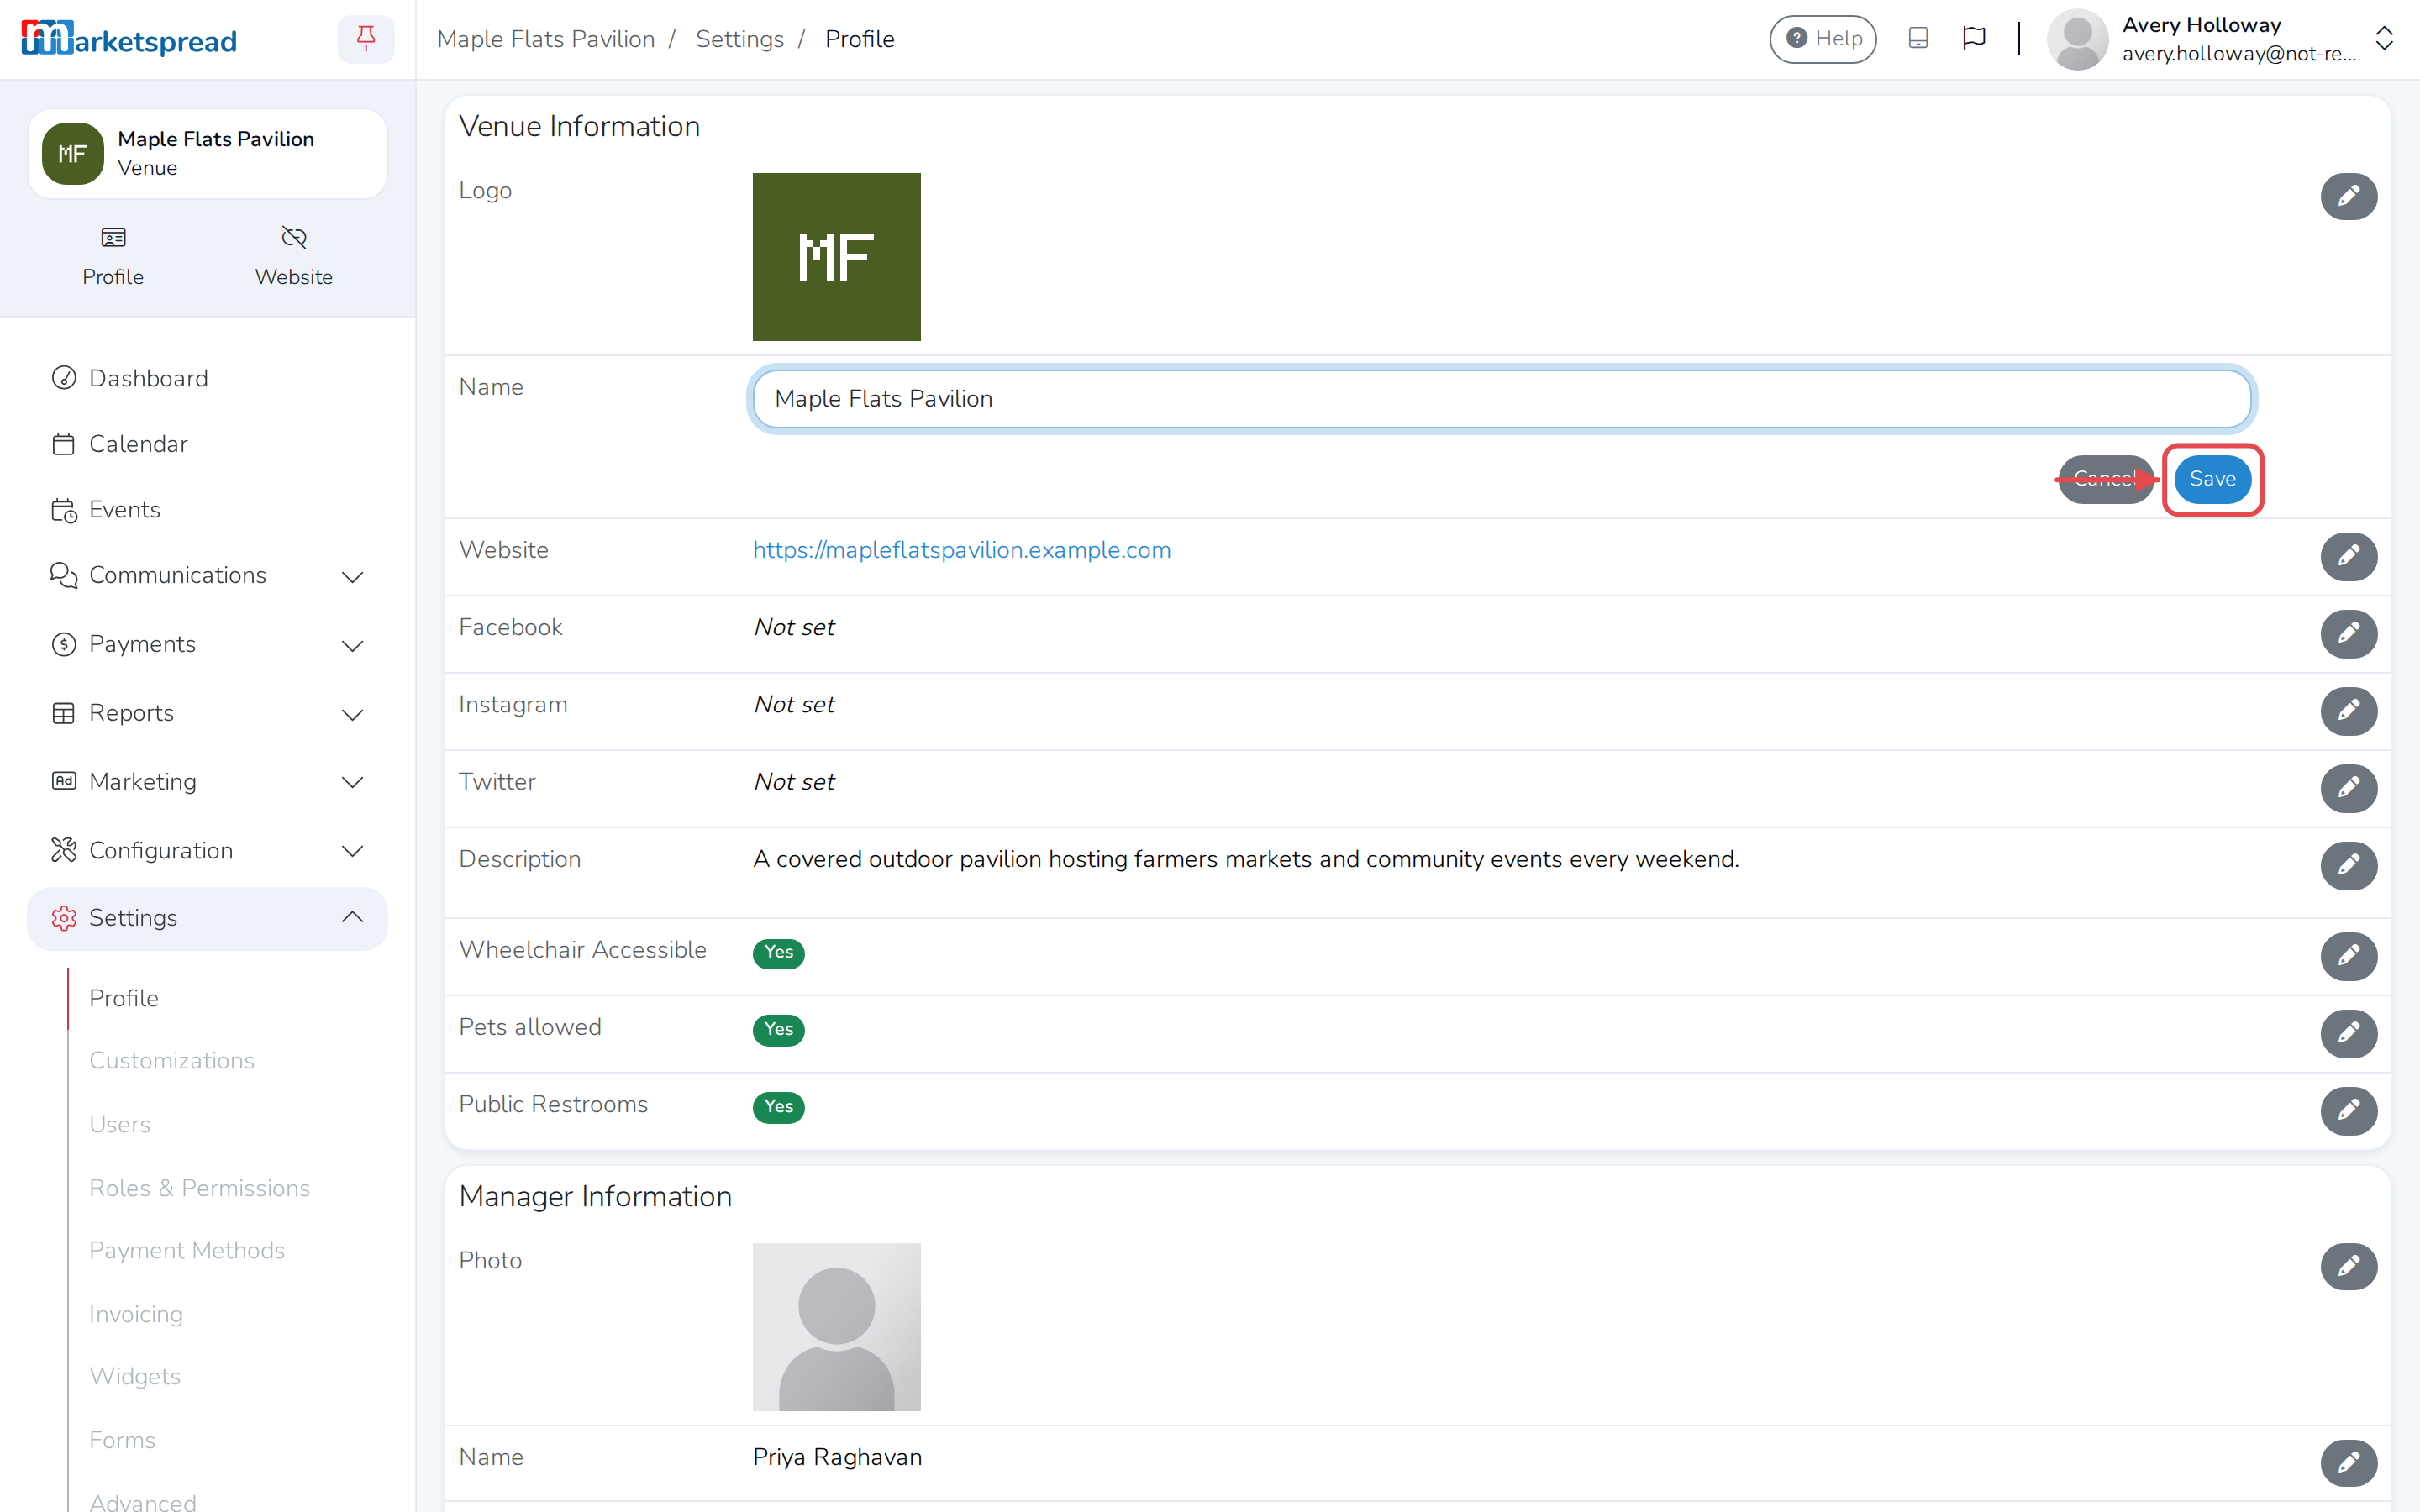Screen dimensions: 2420x1512
Task: Click the pin sidebar icon
Action: point(366,39)
